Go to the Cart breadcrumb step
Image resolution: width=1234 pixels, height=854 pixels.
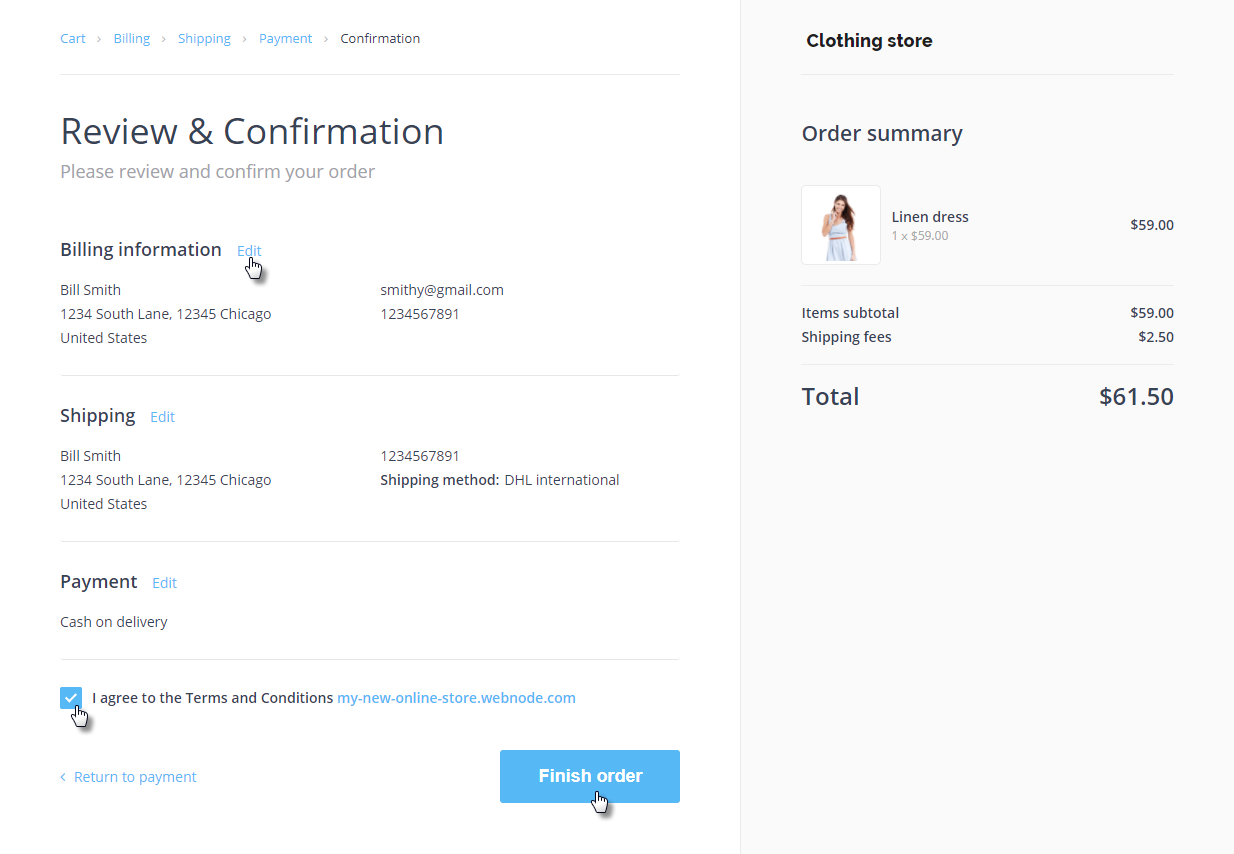[x=73, y=39]
